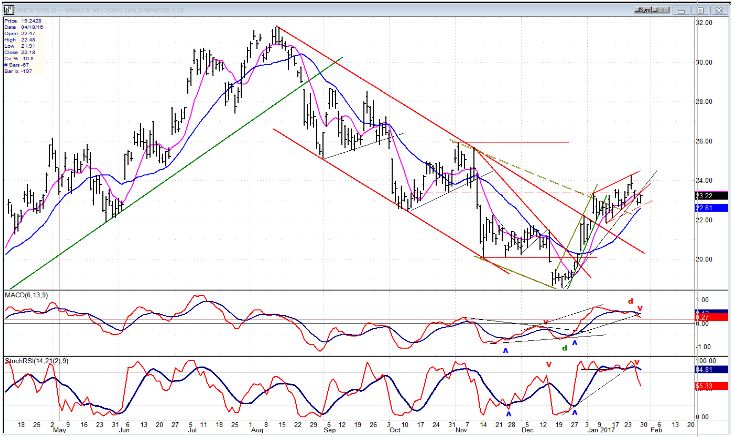Select the blue MACD value tag on right axis
This screenshot has width=734, height=437.
point(712,312)
